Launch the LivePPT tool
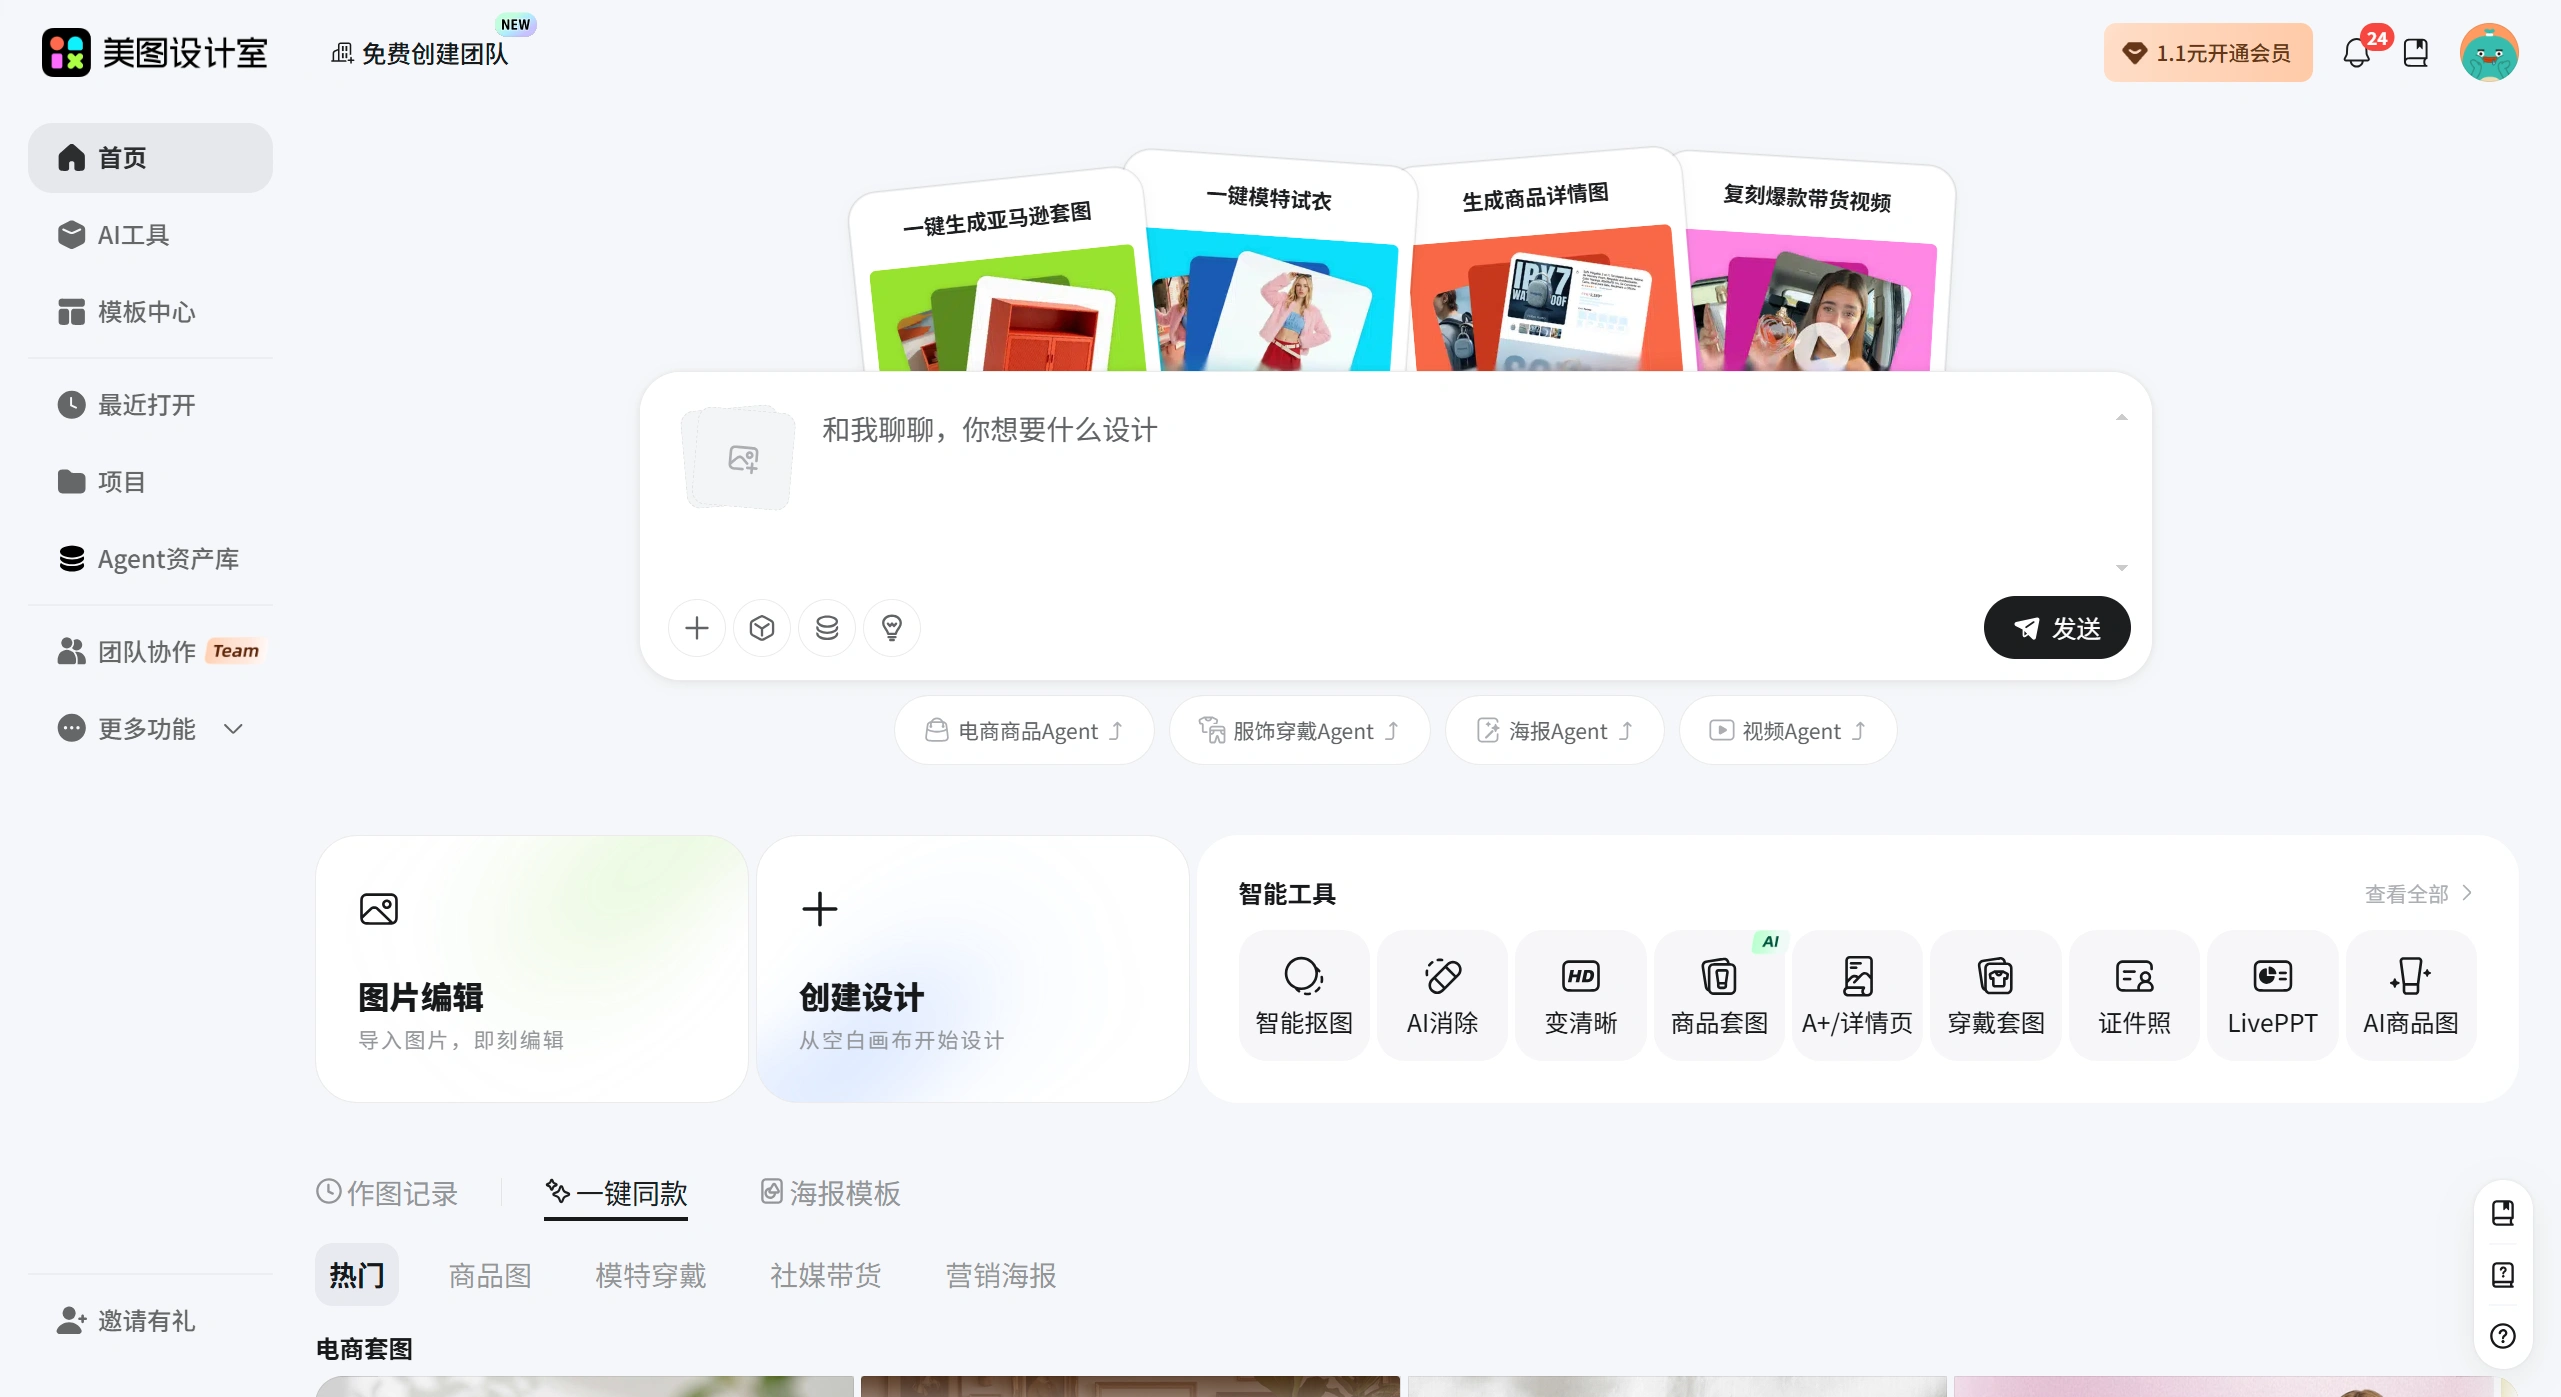Image resolution: width=2561 pixels, height=1397 pixels. (x=2270, y=994)
